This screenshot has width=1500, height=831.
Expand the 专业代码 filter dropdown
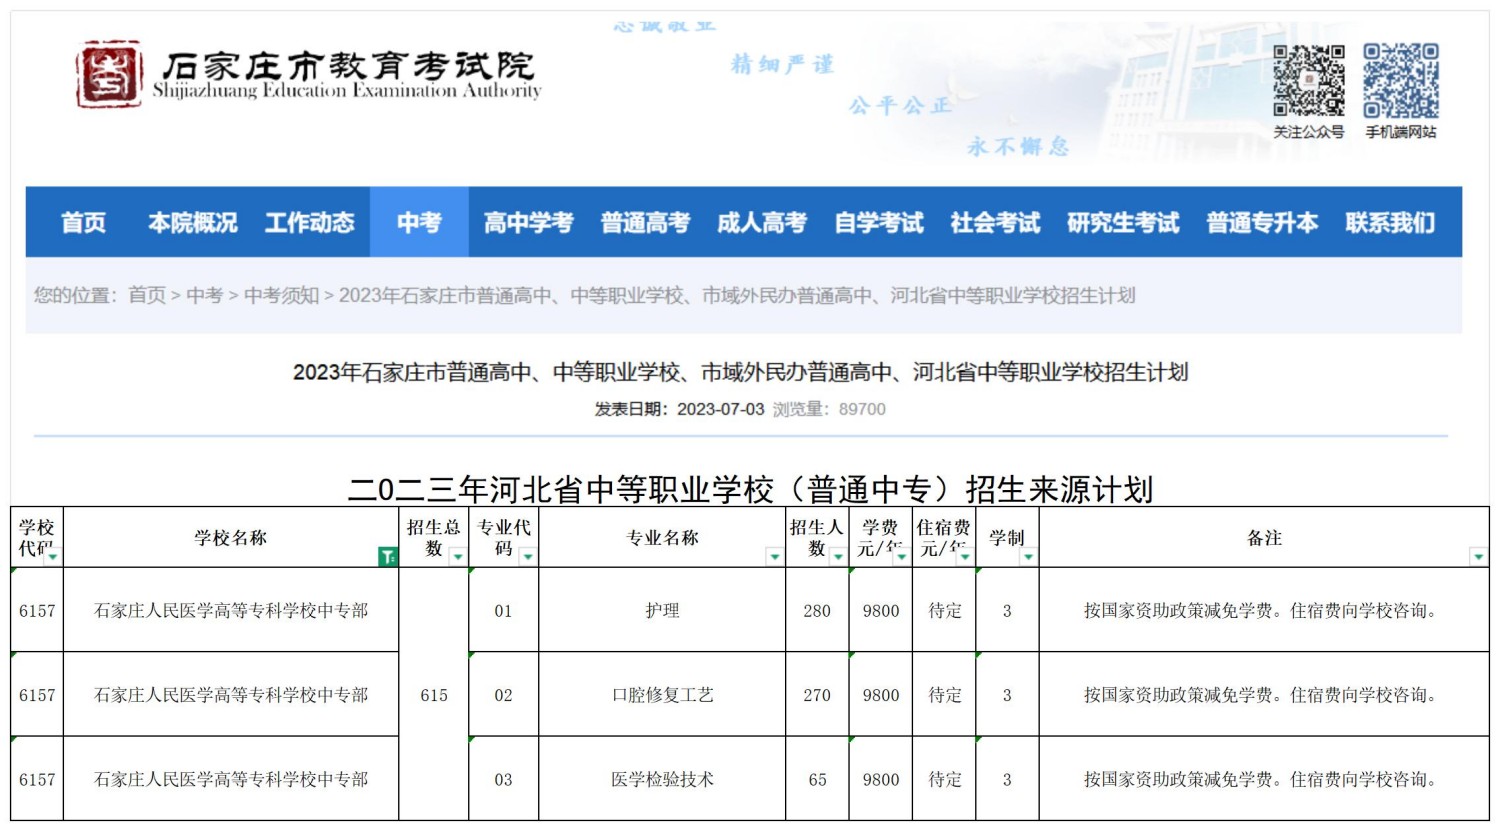point(528,557)
